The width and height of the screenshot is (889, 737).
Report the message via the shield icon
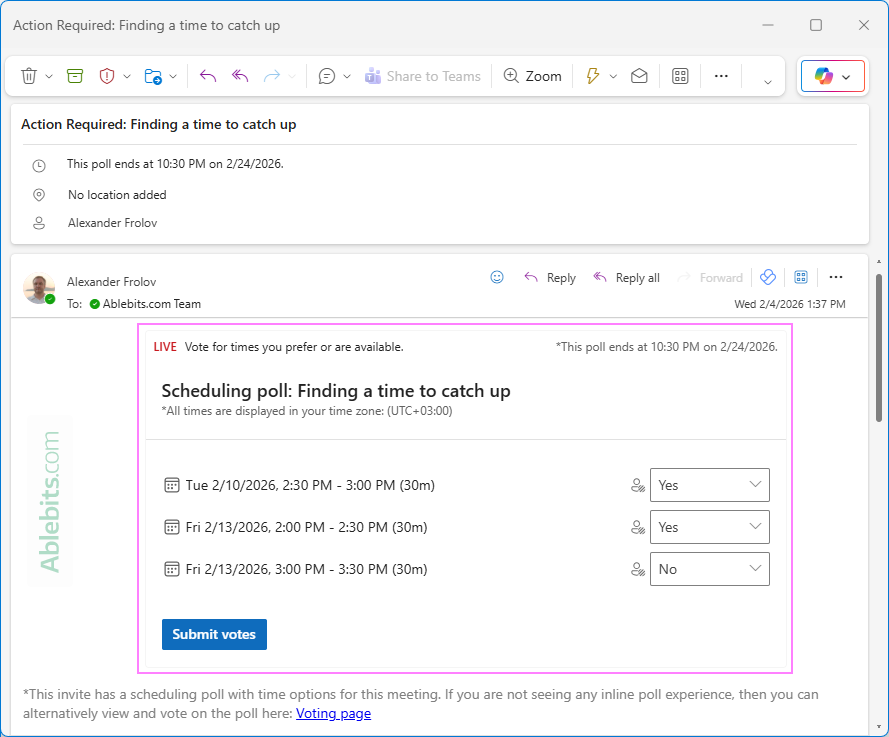tap(108, 75)
